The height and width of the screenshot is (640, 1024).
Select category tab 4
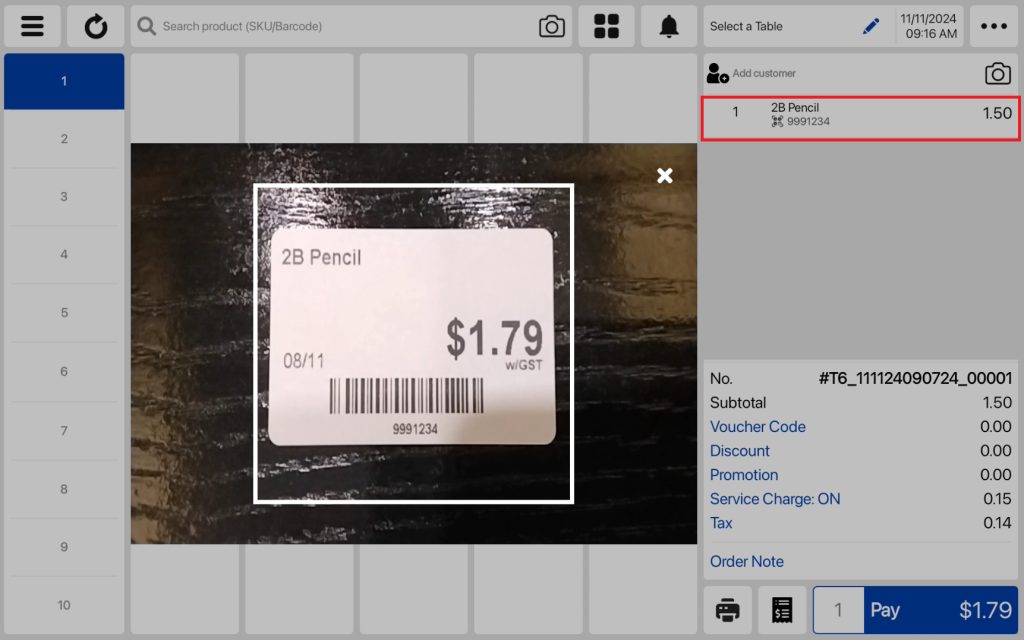point(64,255)
